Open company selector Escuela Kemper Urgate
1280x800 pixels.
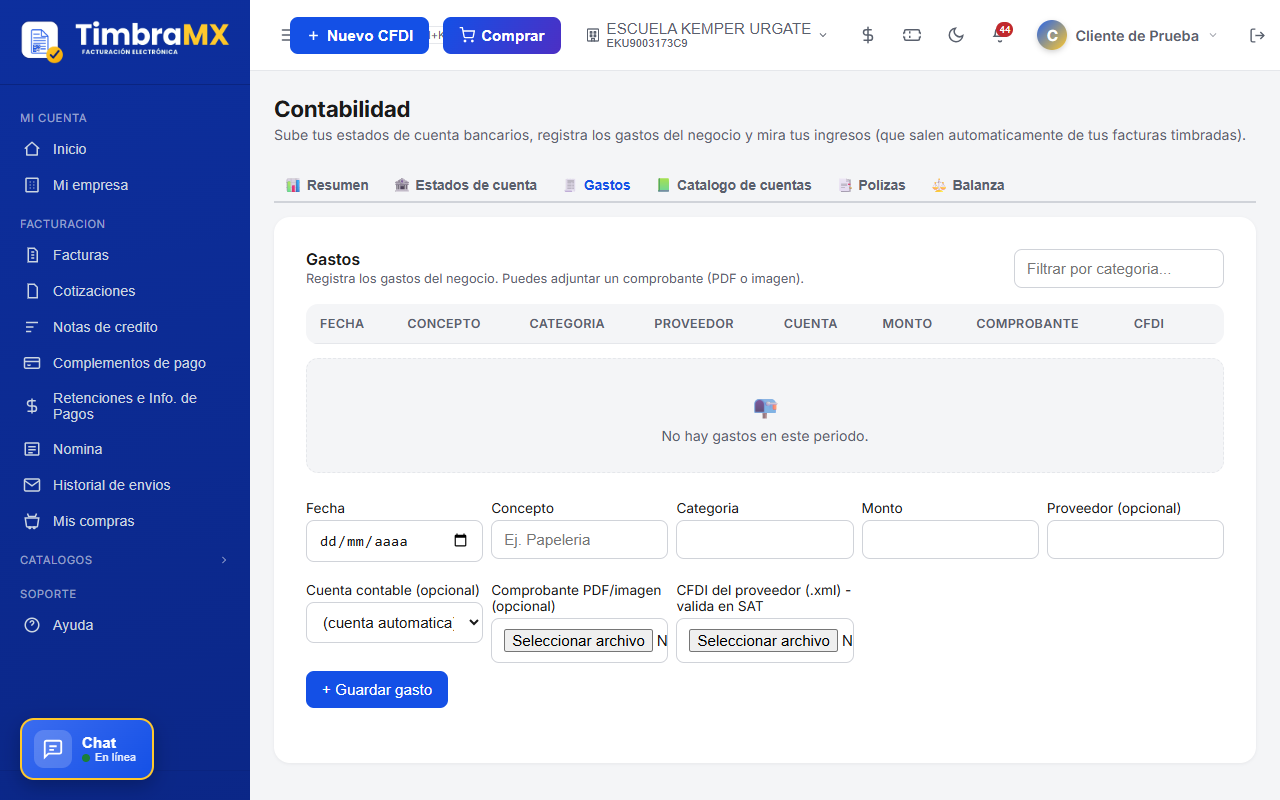(x=707, y=36)
